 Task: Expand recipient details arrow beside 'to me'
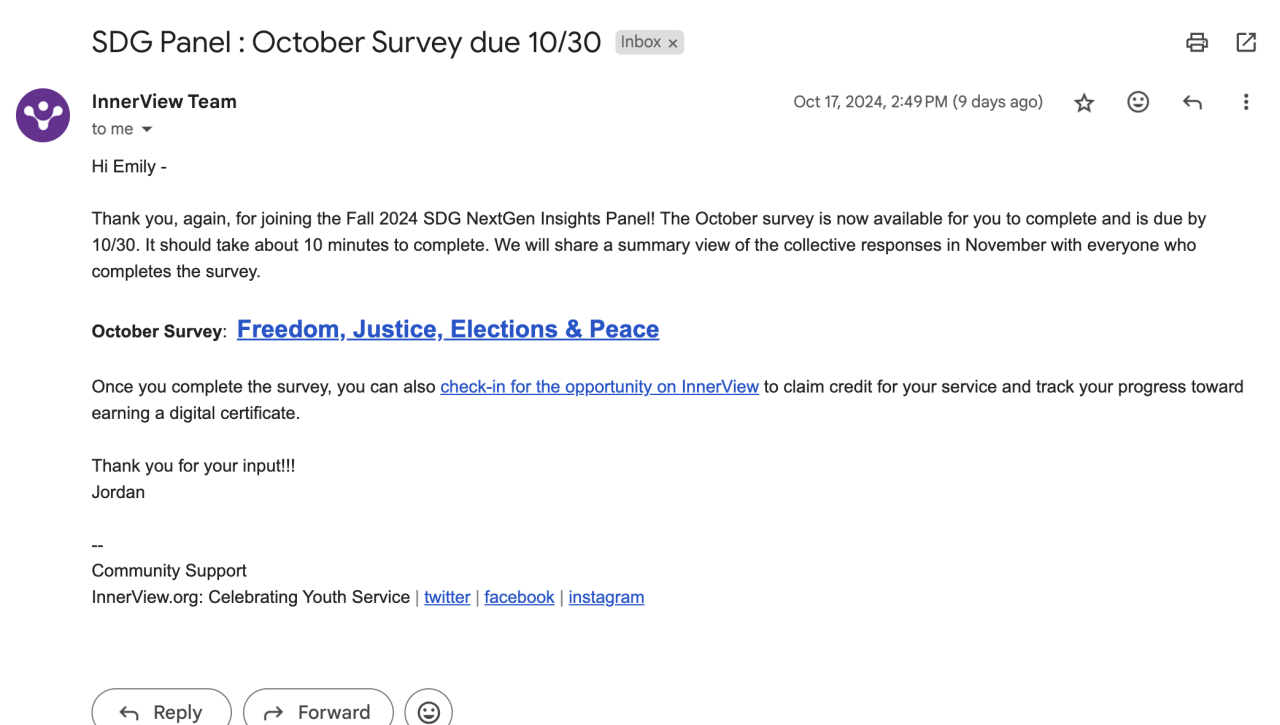pos(147,130)
